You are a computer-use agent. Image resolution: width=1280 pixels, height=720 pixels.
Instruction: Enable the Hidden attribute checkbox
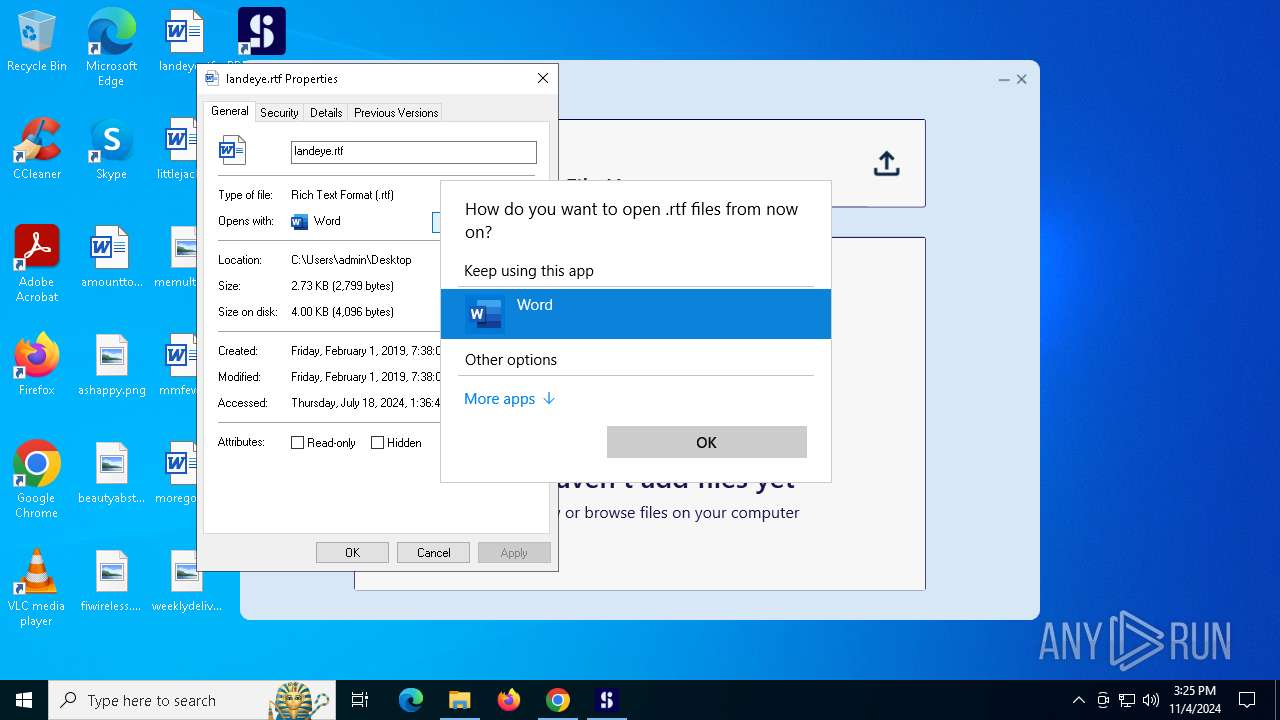[377, 443]
